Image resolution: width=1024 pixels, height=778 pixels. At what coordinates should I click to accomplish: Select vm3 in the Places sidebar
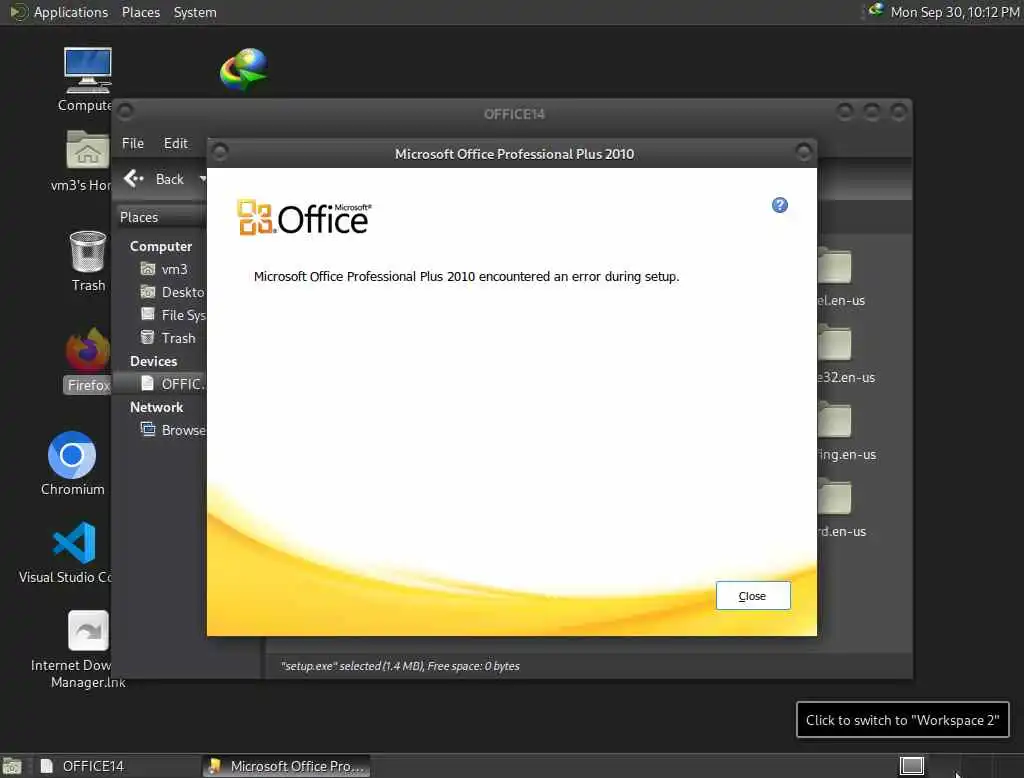(165, 269)
